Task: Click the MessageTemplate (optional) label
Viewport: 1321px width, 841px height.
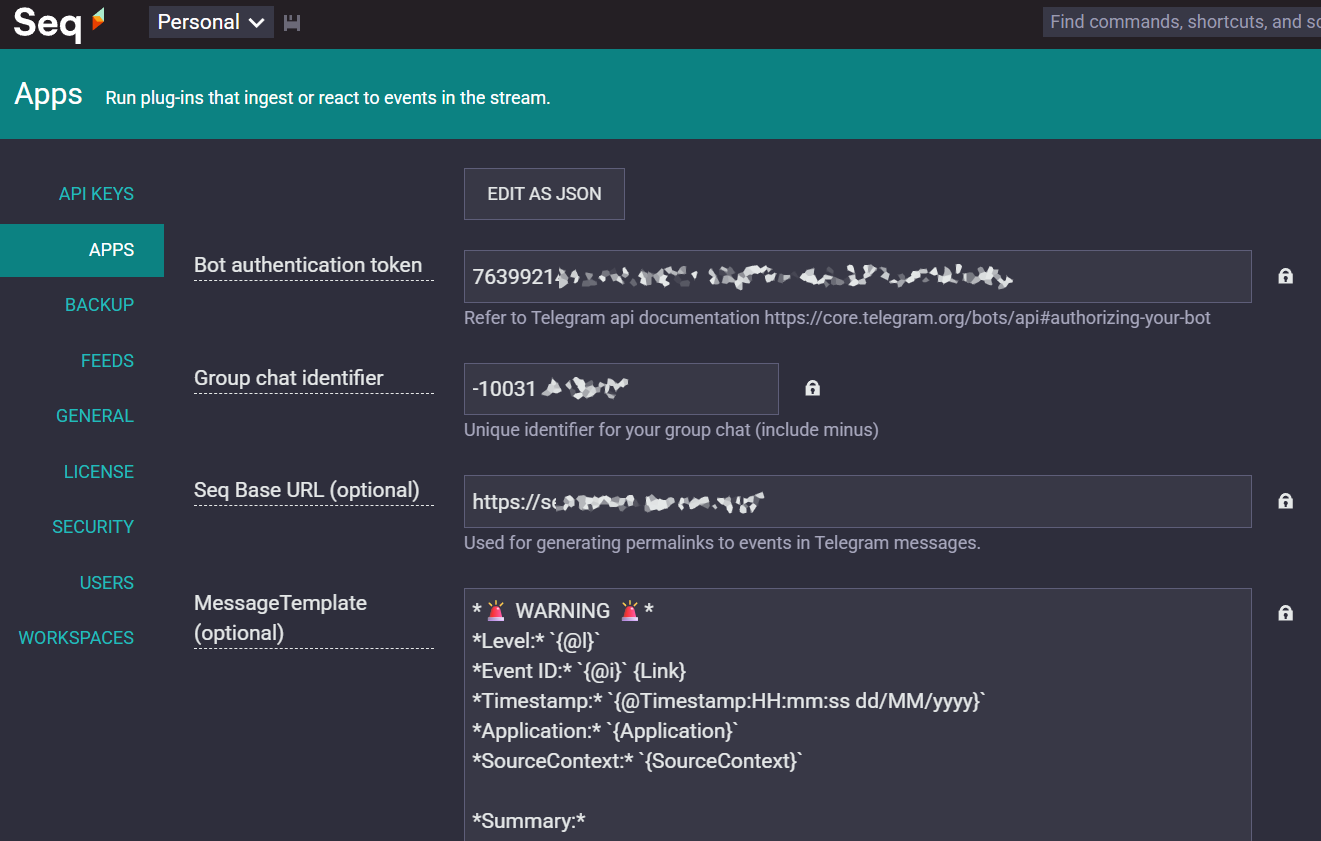Action: point(281,618)
